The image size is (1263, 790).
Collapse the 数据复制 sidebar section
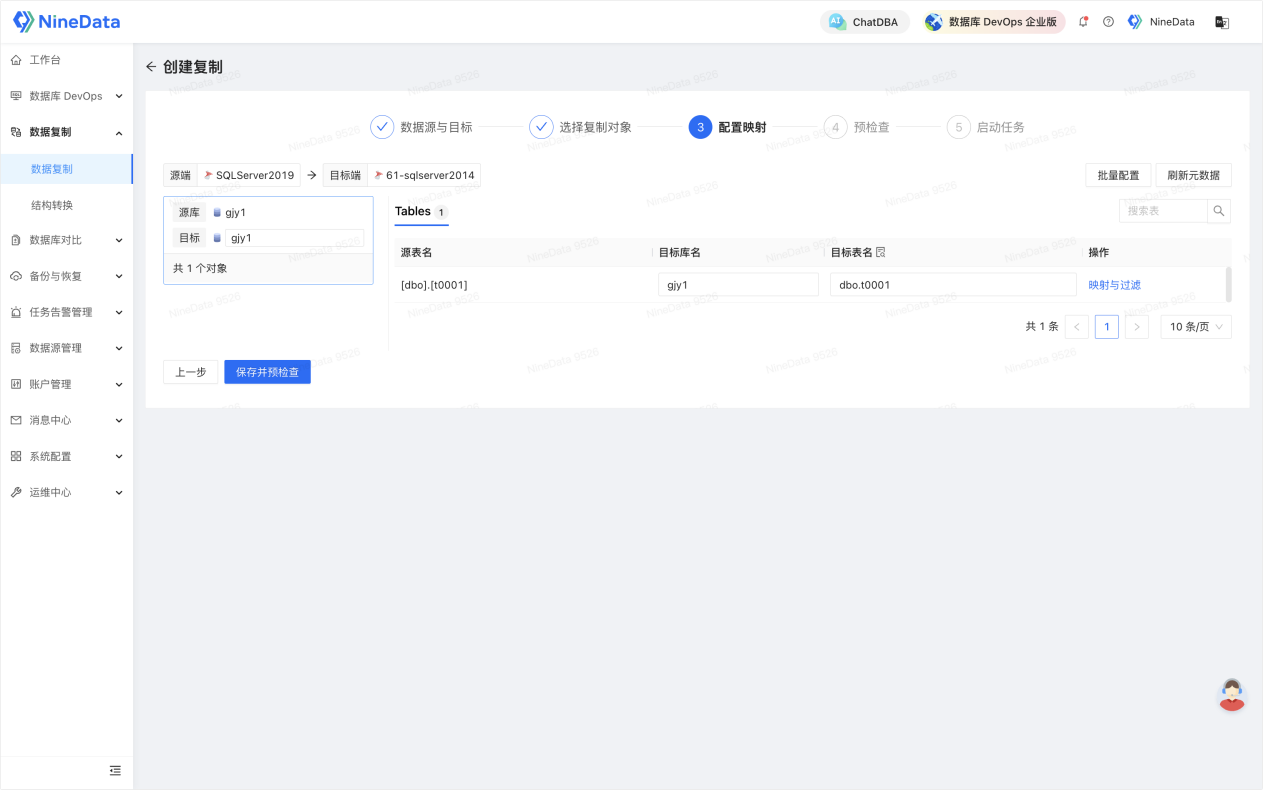[x=66, y=132]
